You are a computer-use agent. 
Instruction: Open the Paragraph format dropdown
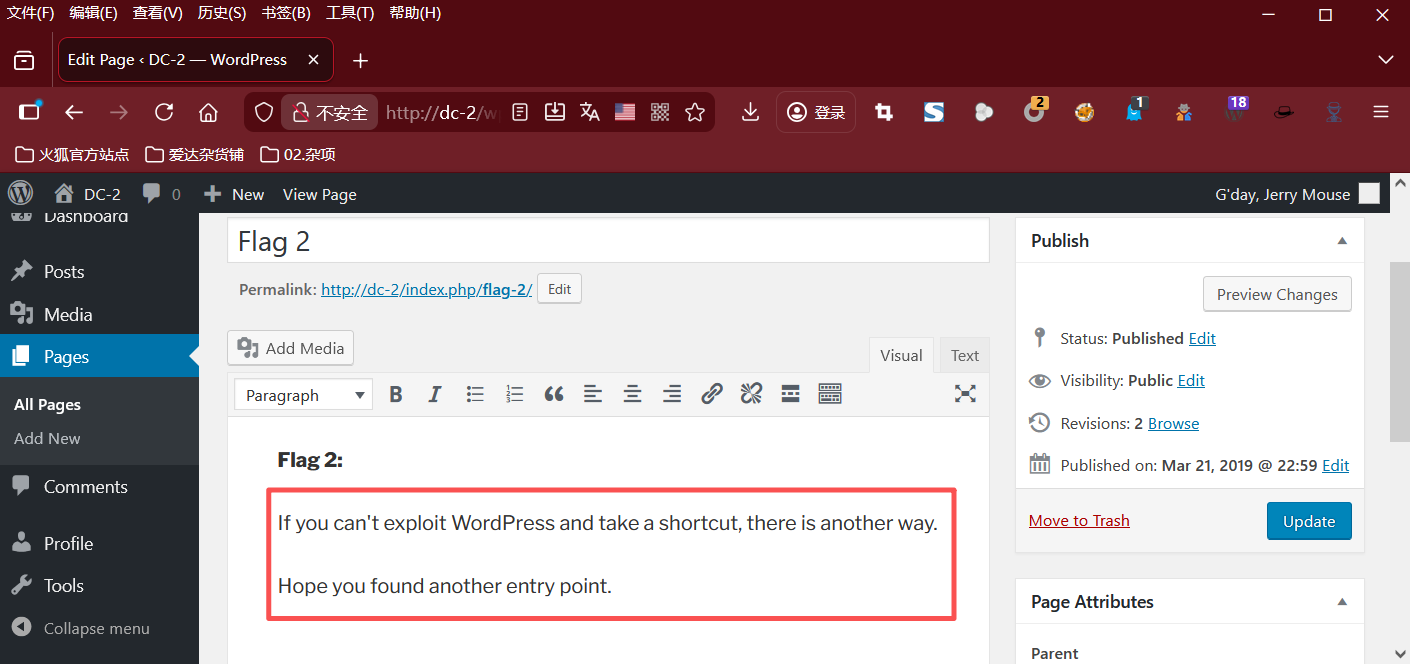click(x=303, y=395)
